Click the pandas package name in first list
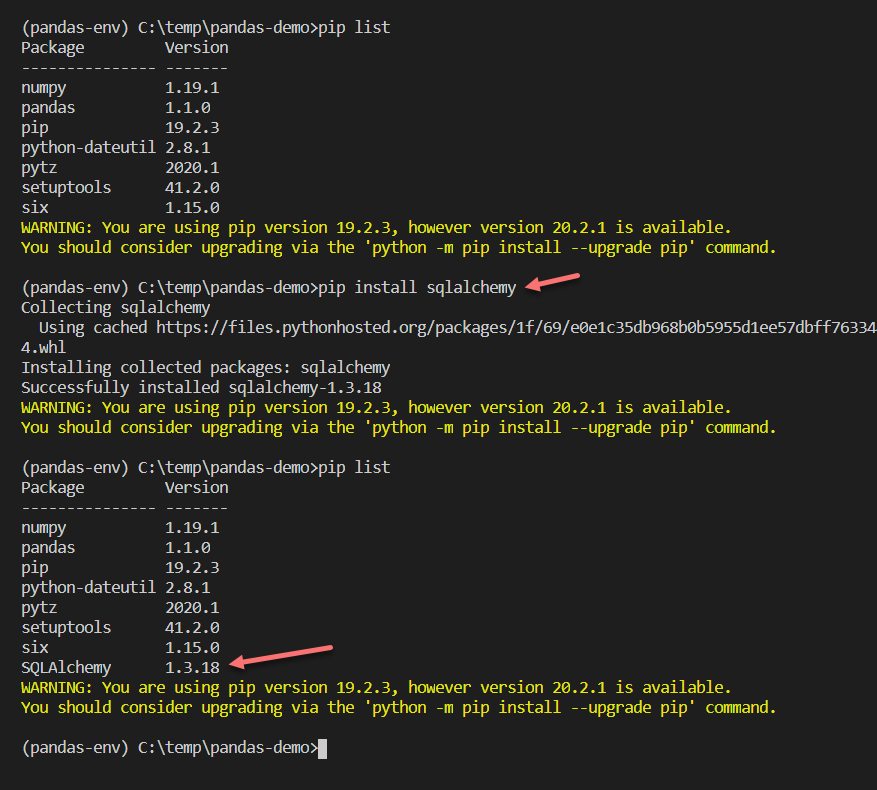Image resolution: width=877 pixels, height=790 pixels. 47,107
